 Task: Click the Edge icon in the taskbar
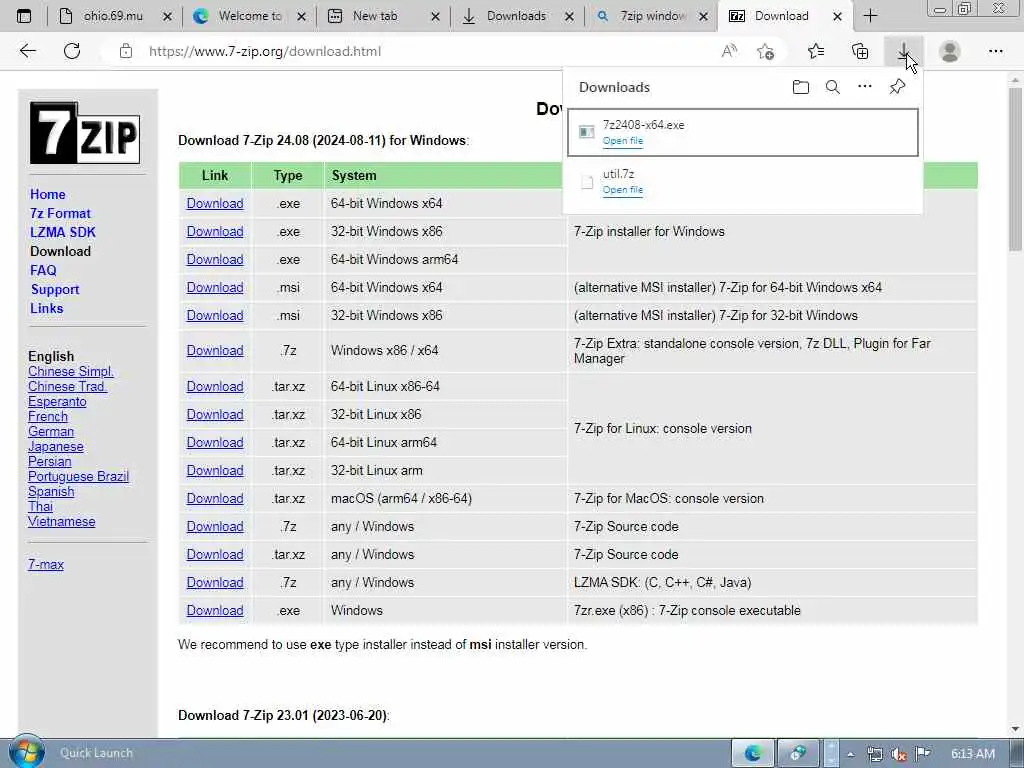coord(753,753)
